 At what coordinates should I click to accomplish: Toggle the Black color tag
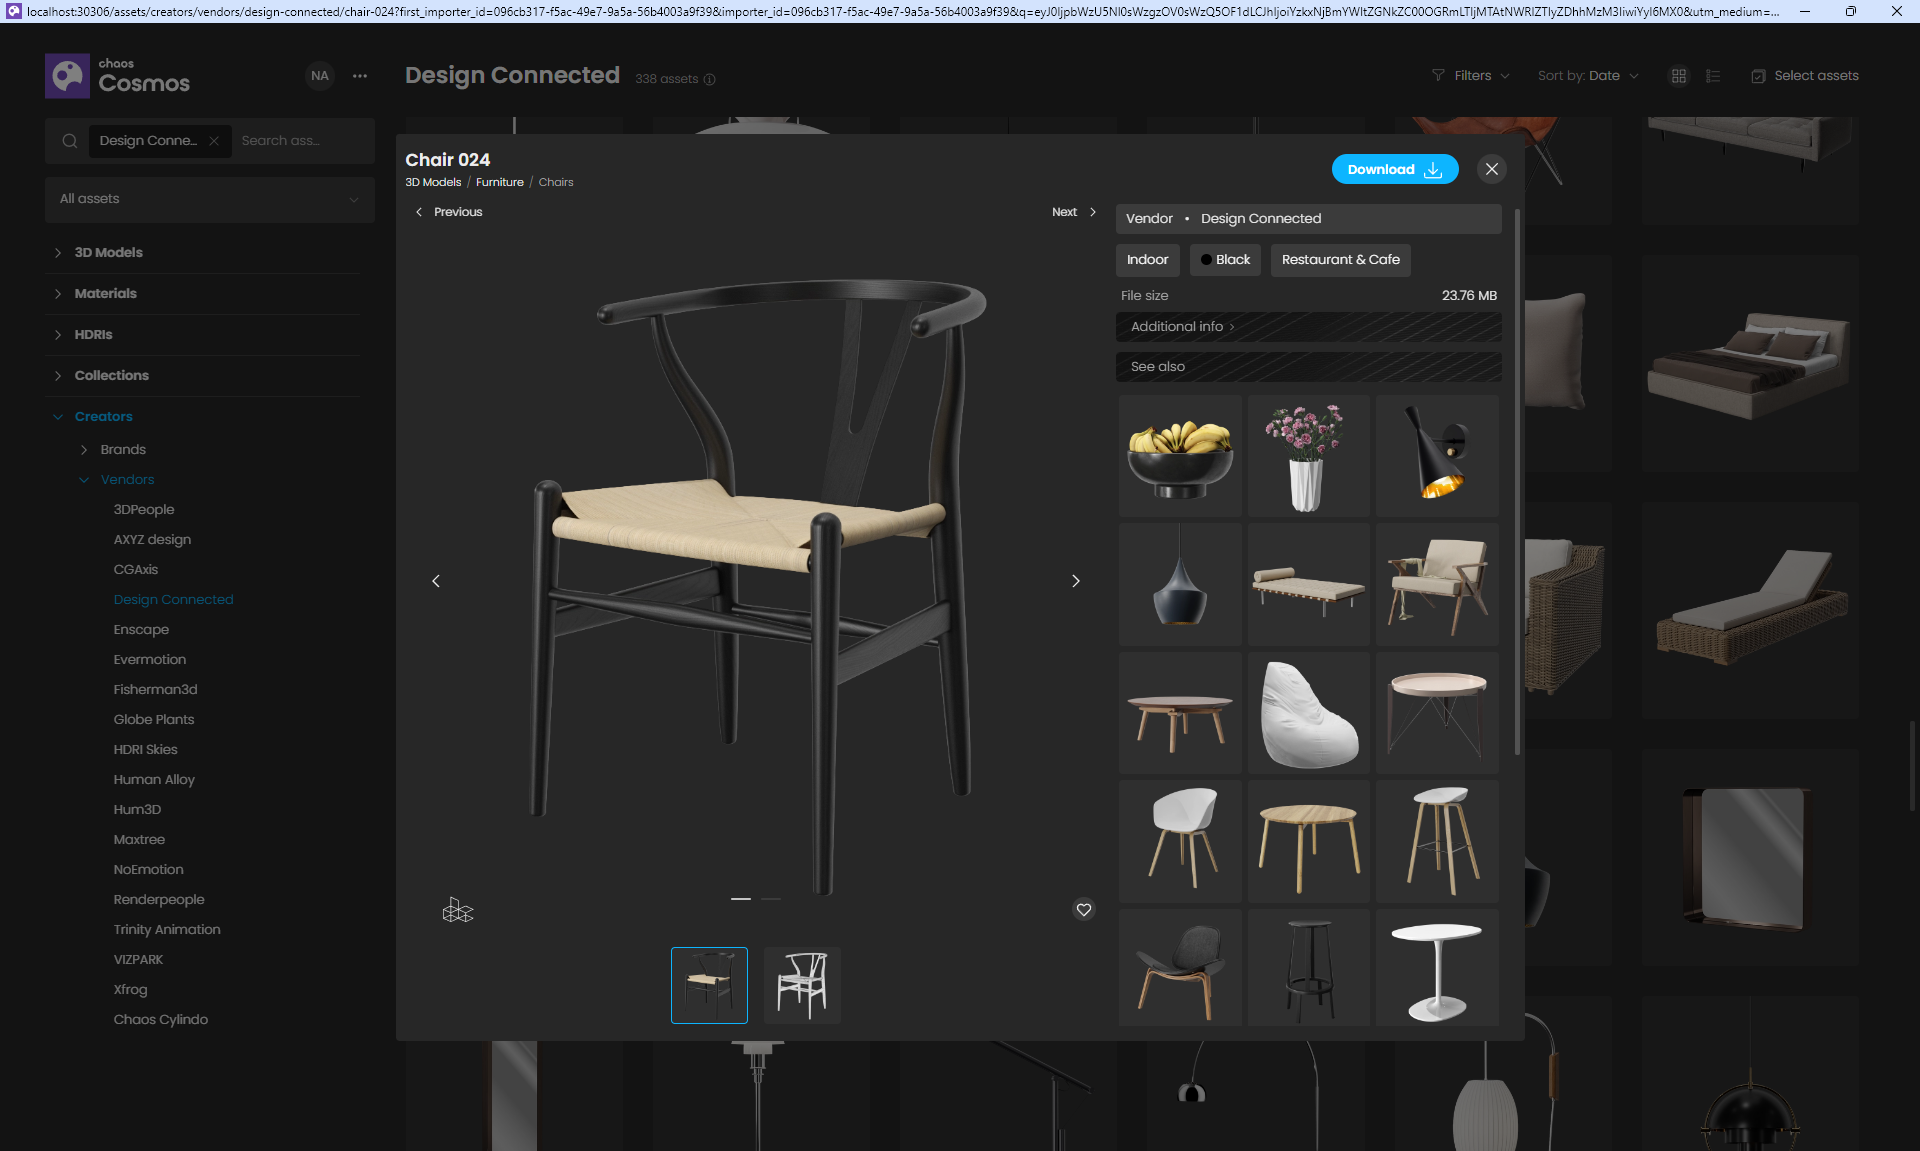click(x=1225, y=260)
